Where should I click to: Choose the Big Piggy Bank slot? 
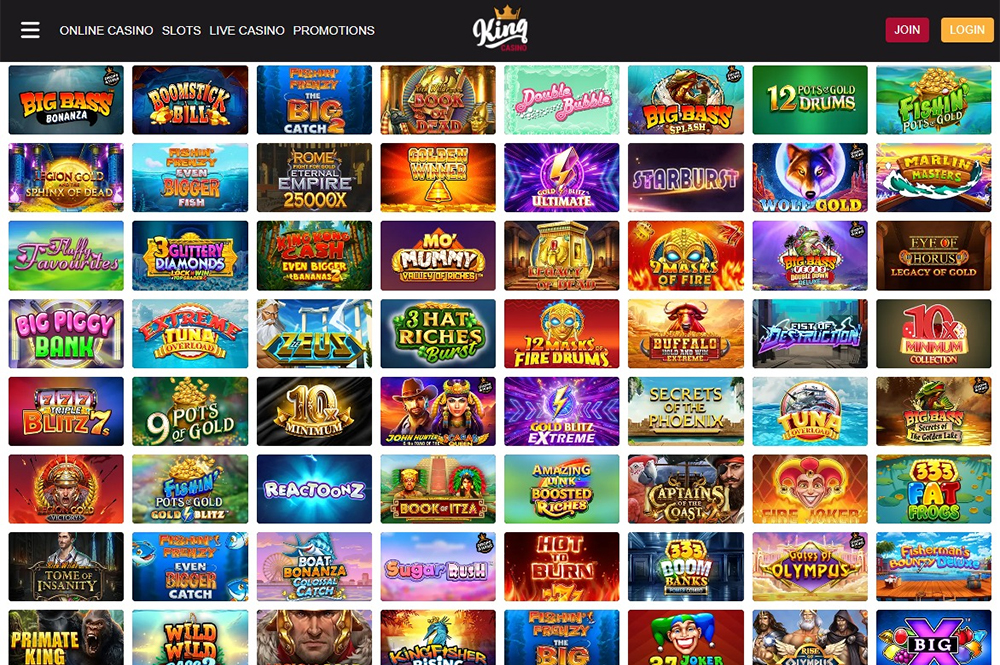(66, 333)
